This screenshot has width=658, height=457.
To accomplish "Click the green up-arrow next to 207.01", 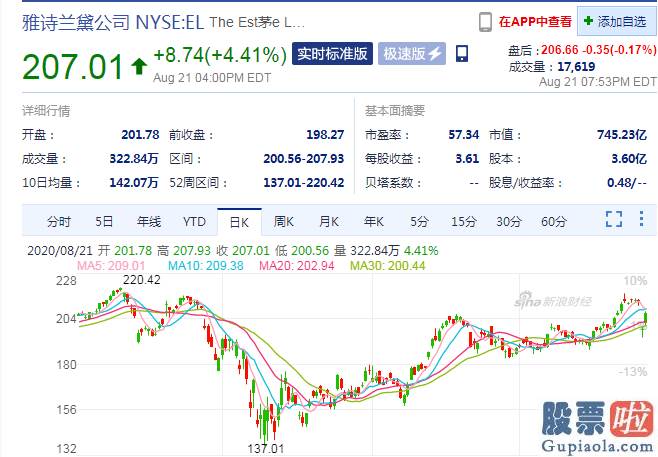I will 139,67.
